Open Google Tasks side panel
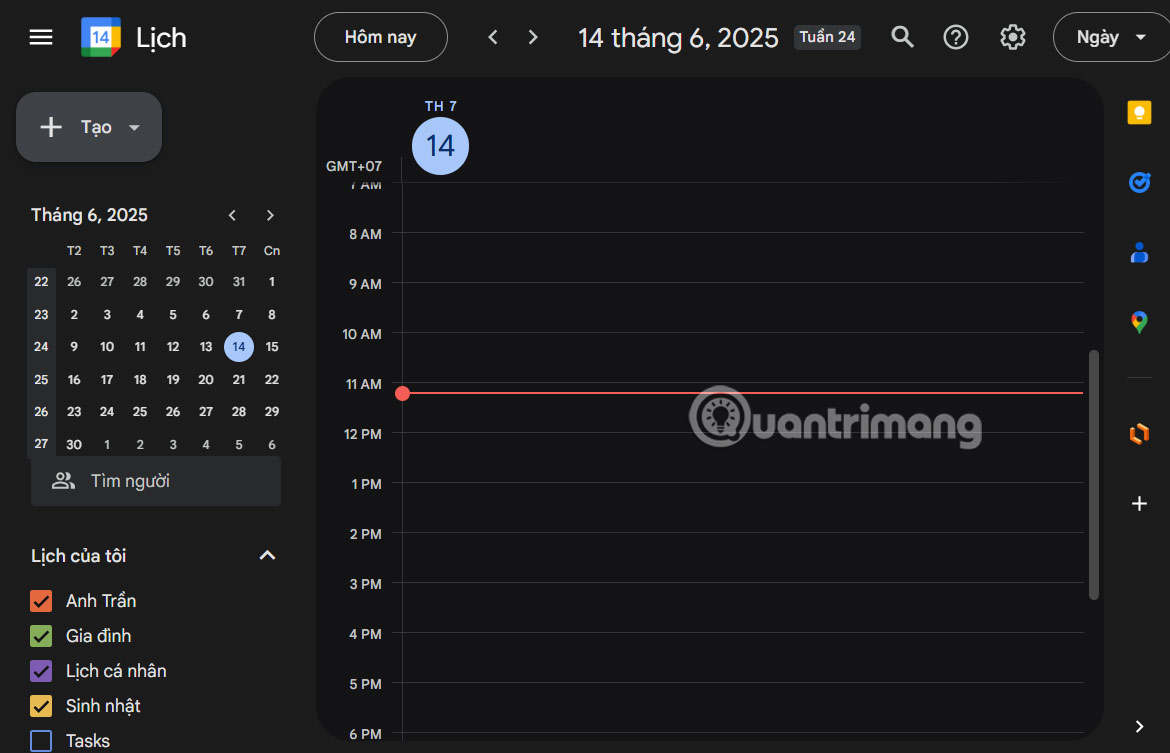Screen dimensions: 1170x753 coord(1139,182)
